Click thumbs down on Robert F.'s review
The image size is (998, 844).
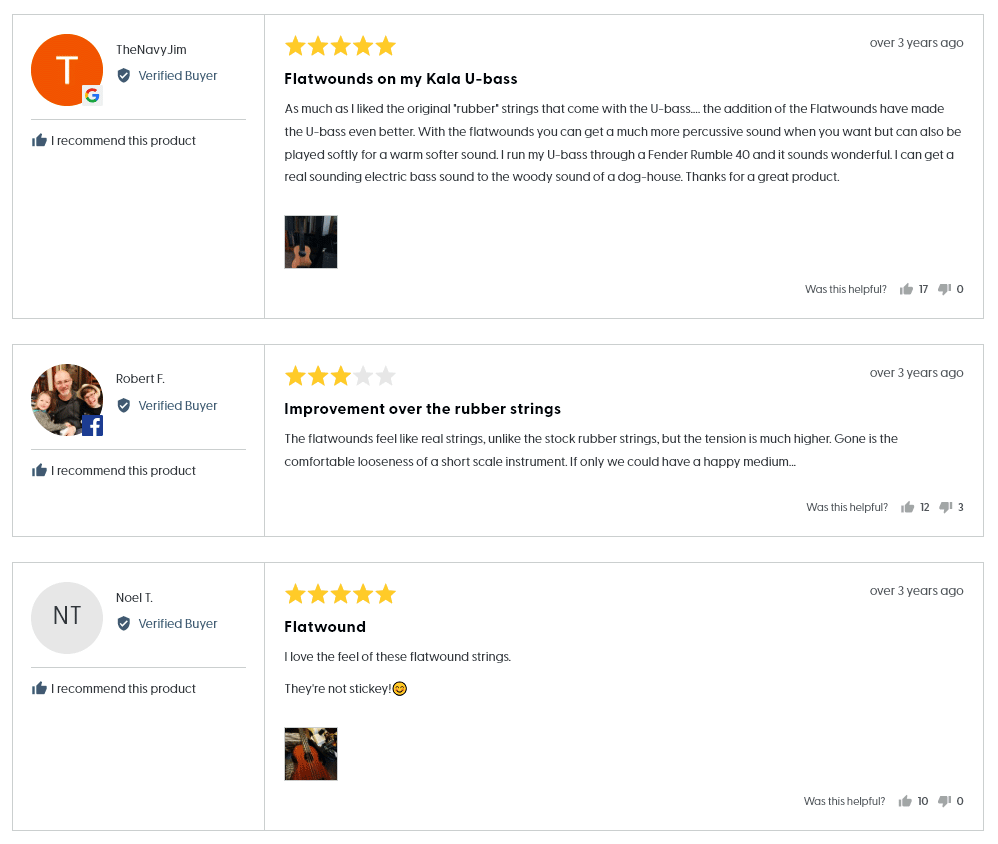tap(945, 508)
